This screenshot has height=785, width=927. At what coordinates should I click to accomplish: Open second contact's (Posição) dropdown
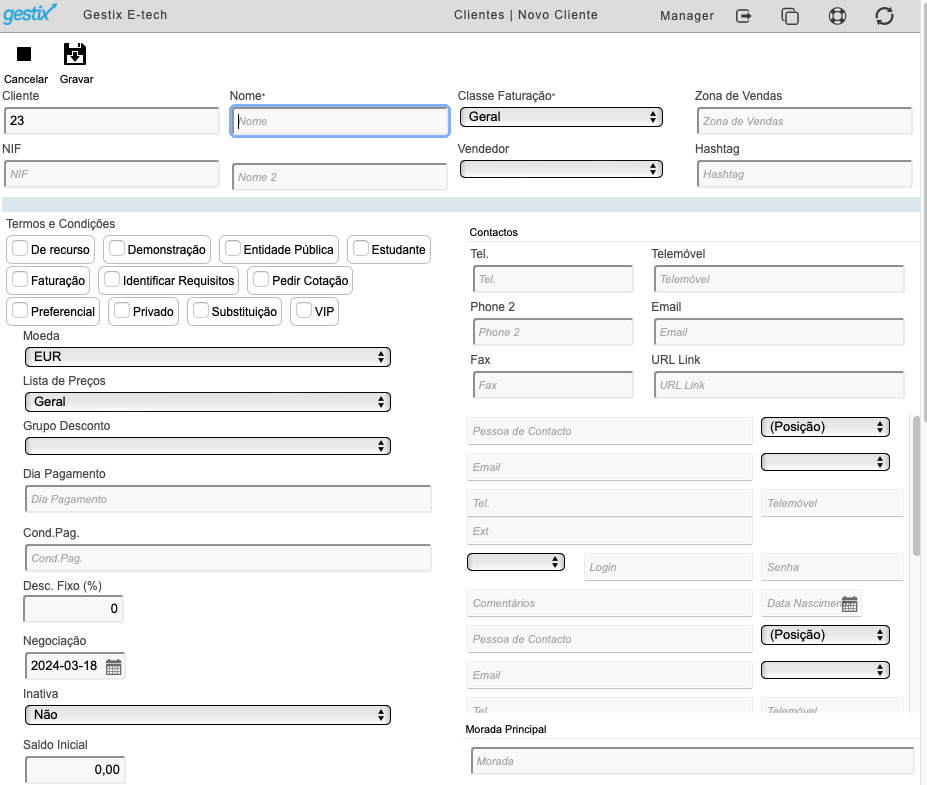pyautogui.click(x=825, y=635)
